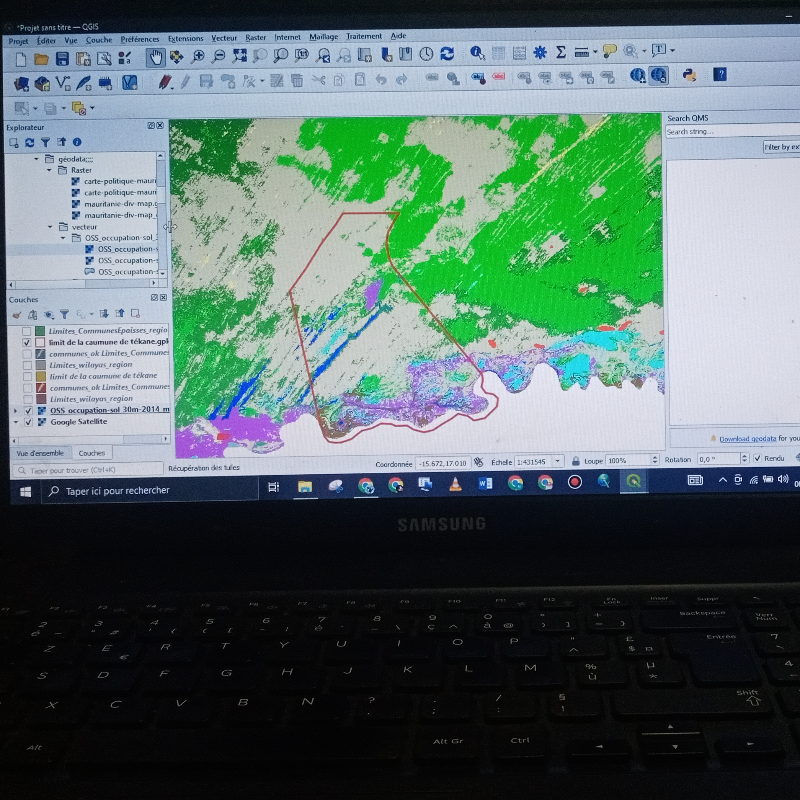The height and width of the screenshot is (800, 800).
Task: Click the Filter by extent button
Action: tap(780, 147)
